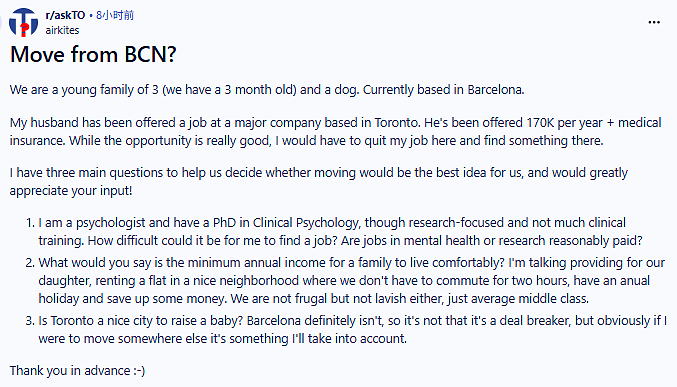This screenshot has width=677, height=387.
Task: Open the airkites user profile
Action: click(x=62, y=30)
